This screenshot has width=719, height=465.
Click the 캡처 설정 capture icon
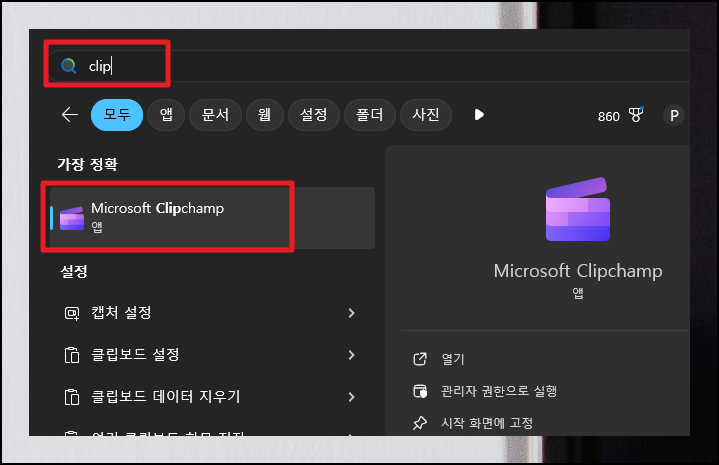tap(72, 313)
